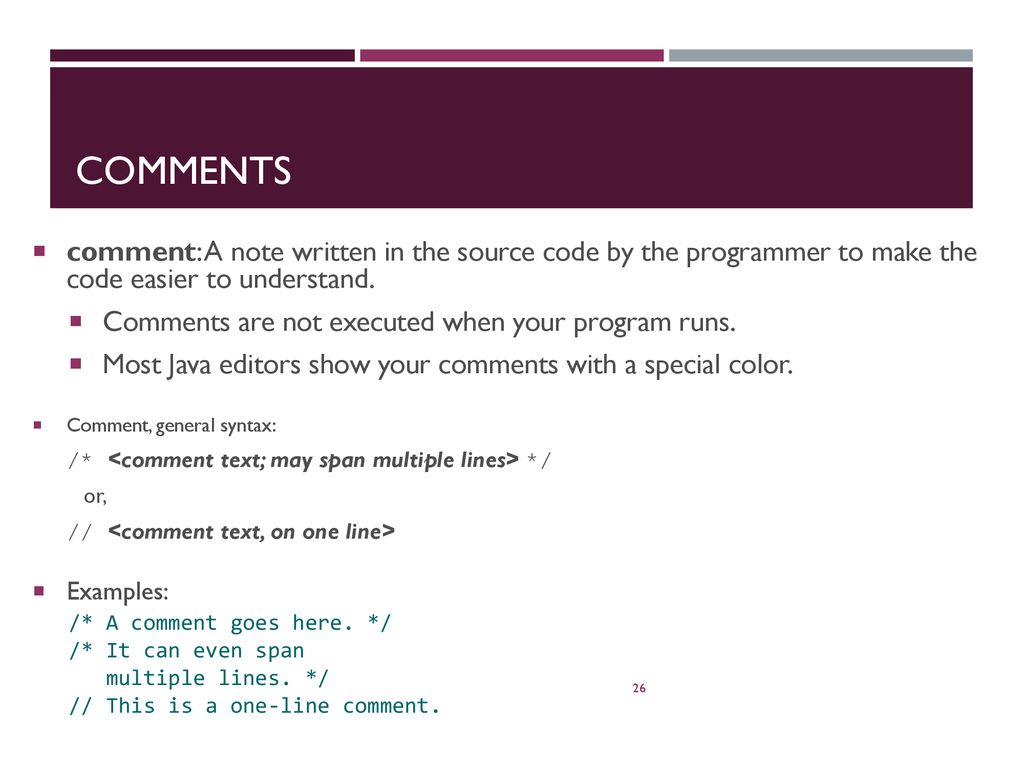1024x768 pixels.
Task: Click 'Comment, general syntax:' text
Action: 171,426
